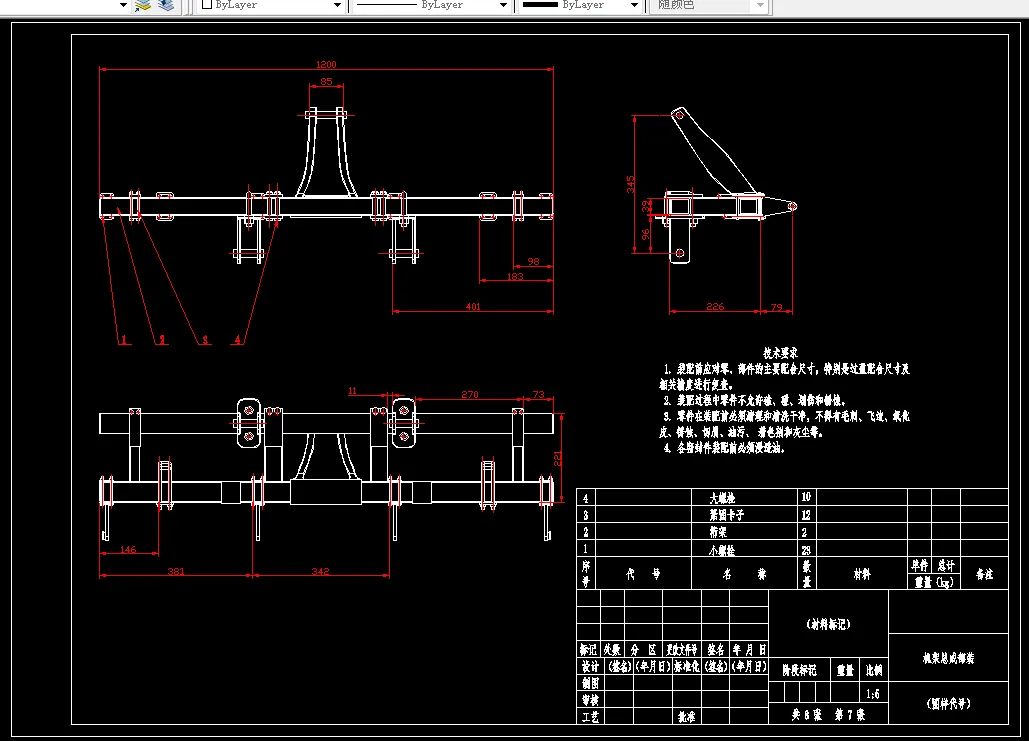This screenshot has height=741, width=1029.
Task: Open the plot style 随颜色 dropdown
Action: point(760,5)
